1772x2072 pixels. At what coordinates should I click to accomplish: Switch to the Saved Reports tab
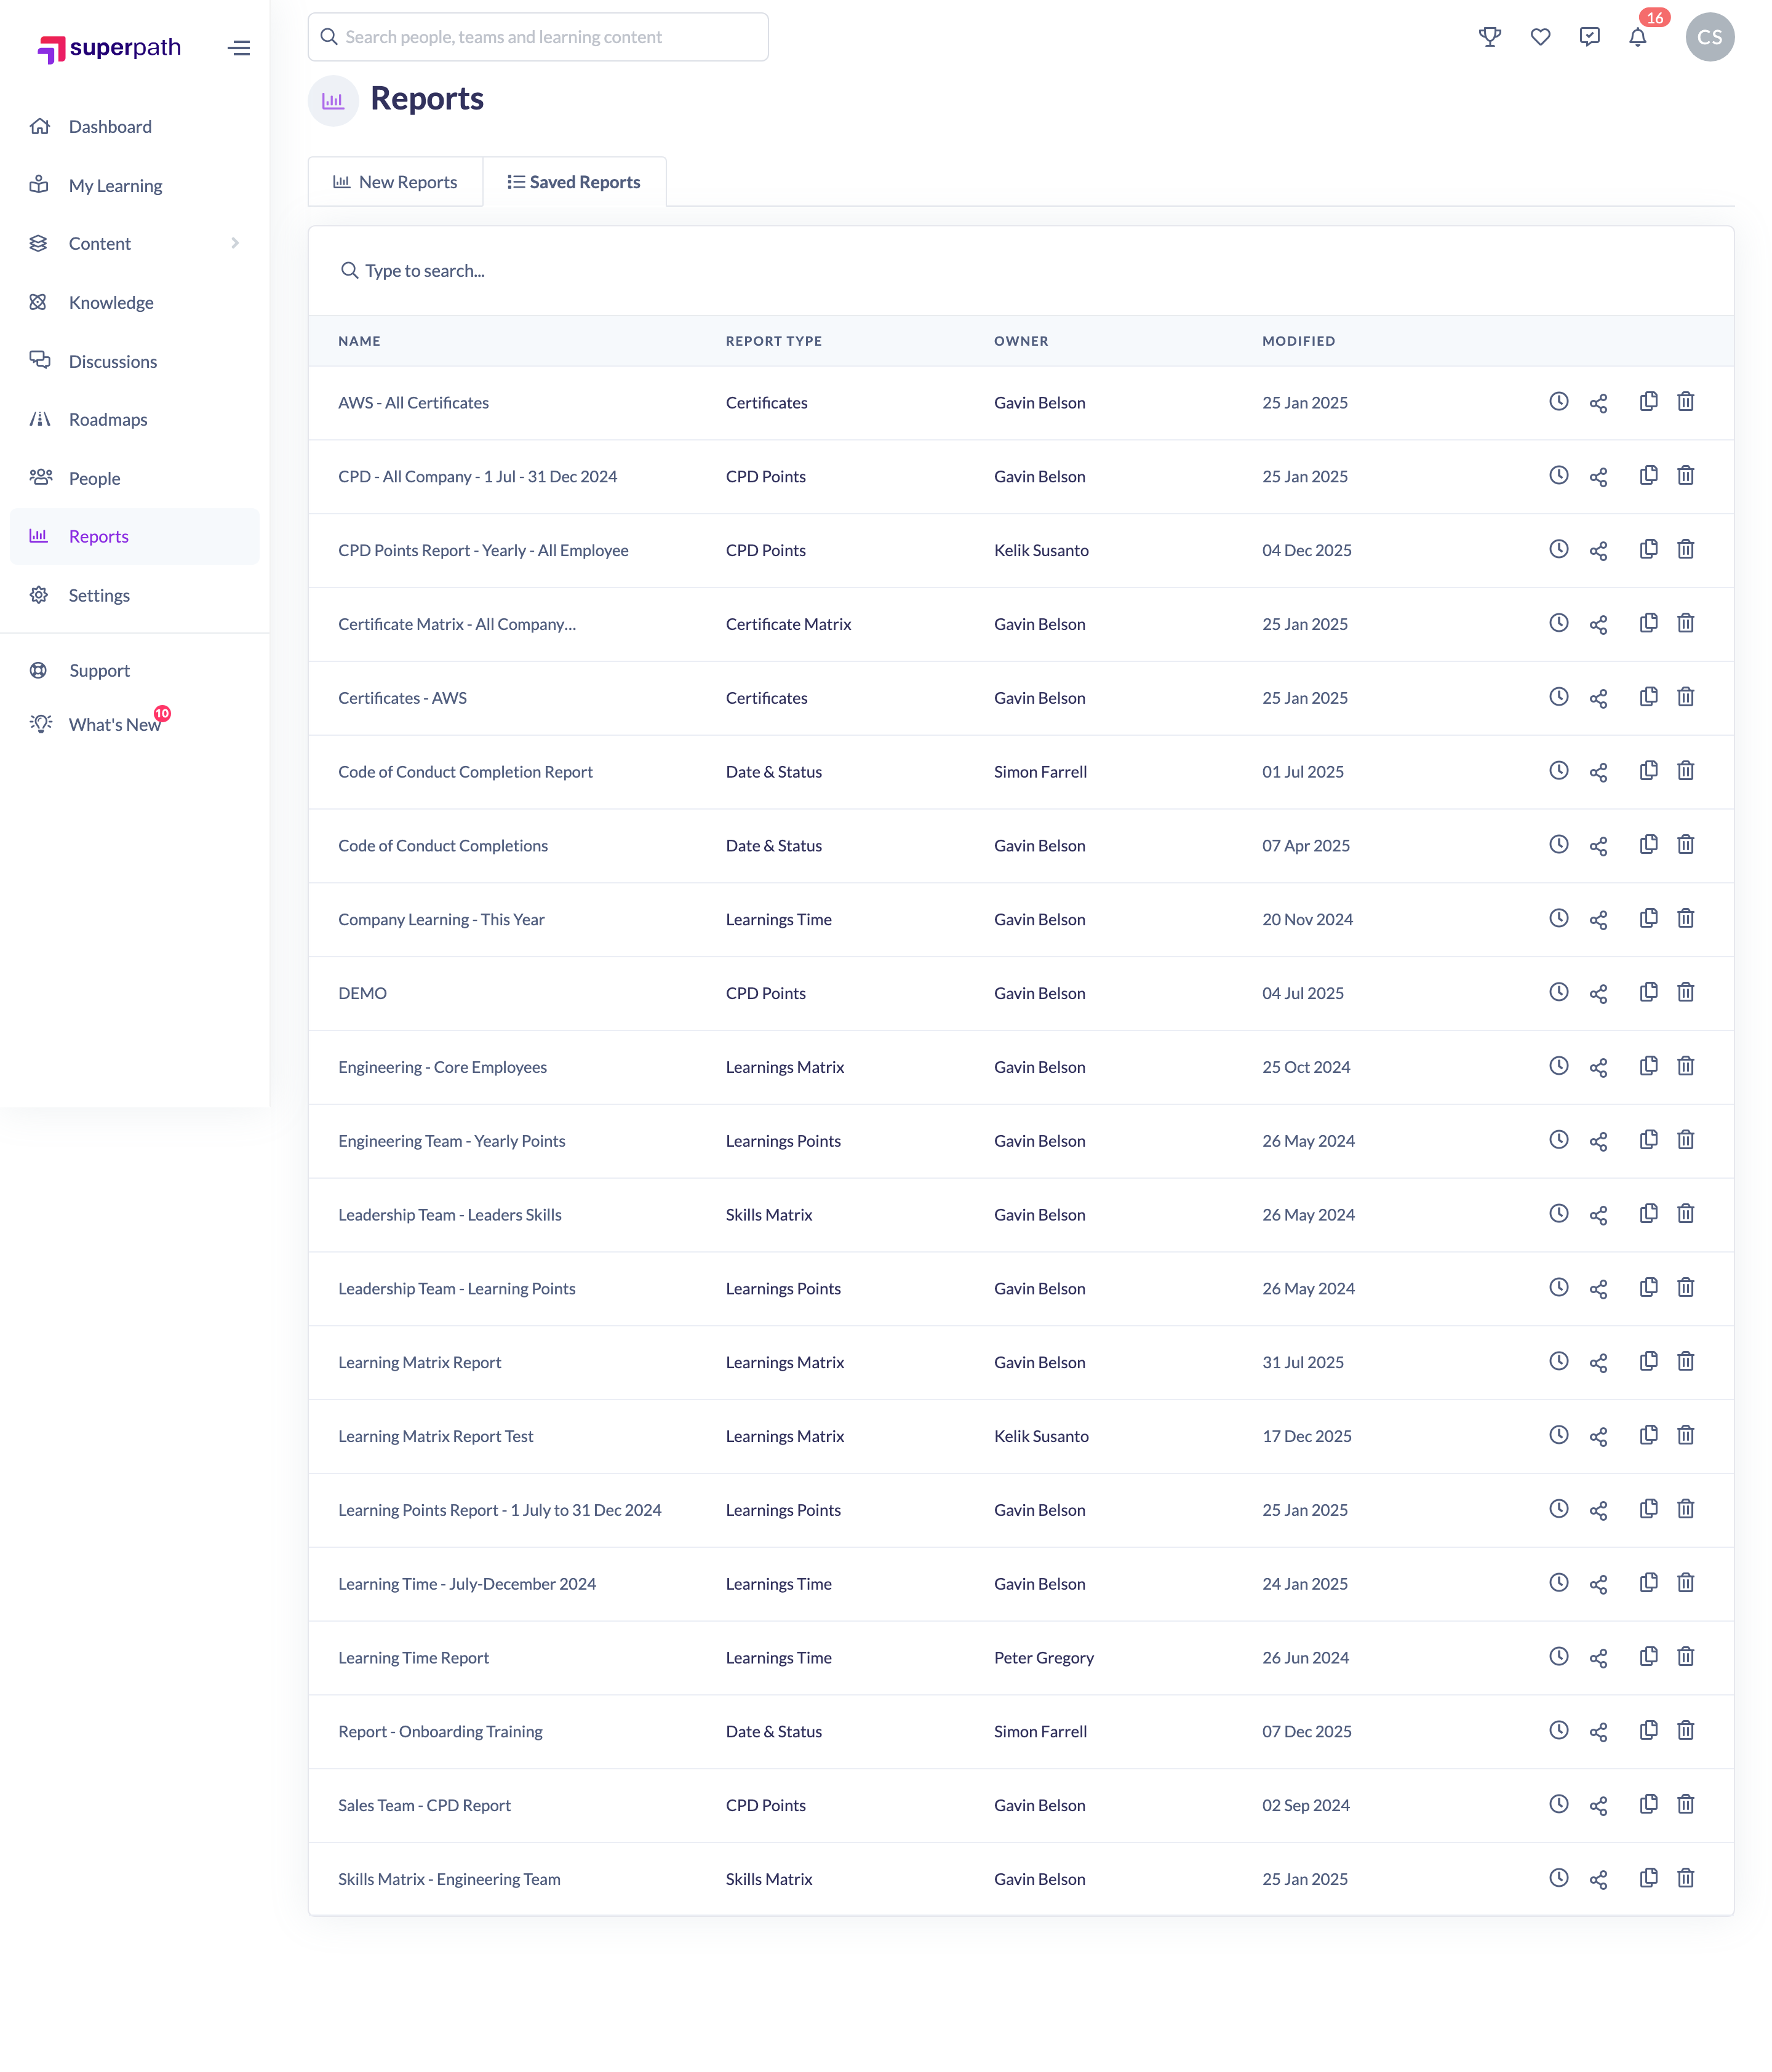coord(574,182)
